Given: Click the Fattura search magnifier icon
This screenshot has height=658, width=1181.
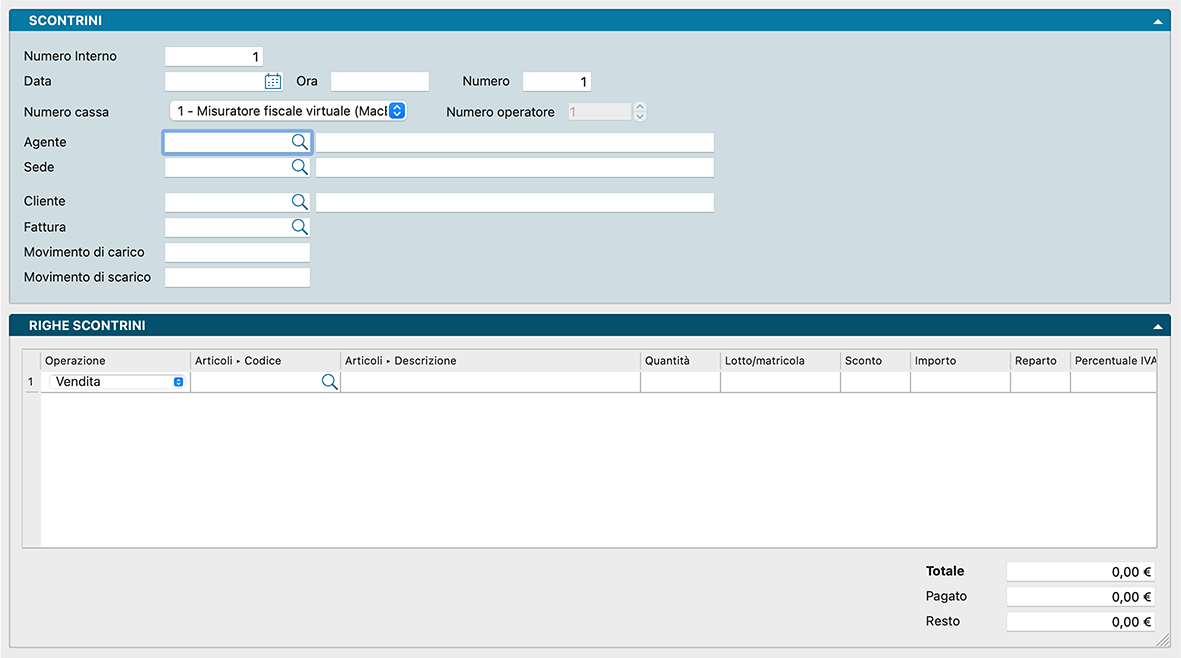Looking at the screenshot, I should pos(299,227).
